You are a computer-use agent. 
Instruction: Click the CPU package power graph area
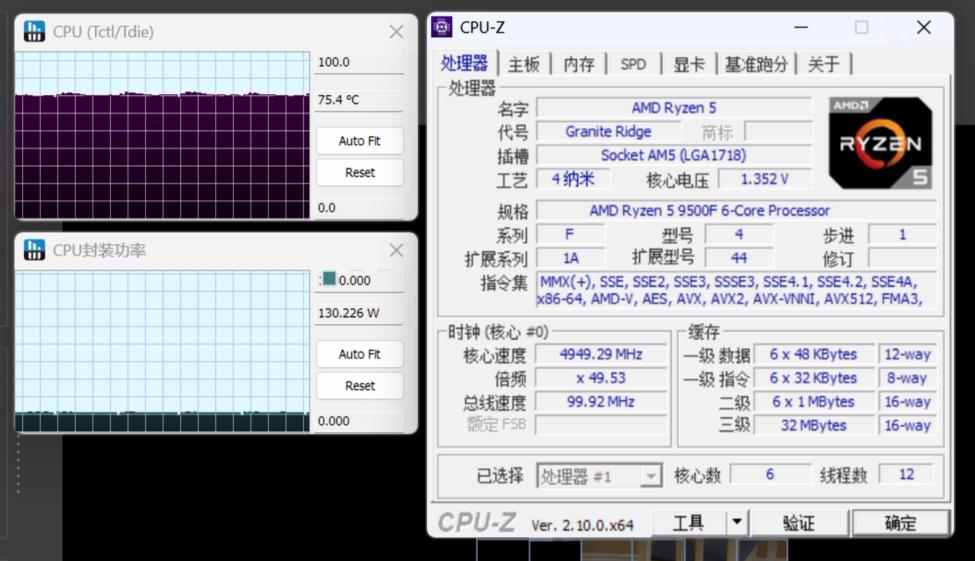pos(162,351)
